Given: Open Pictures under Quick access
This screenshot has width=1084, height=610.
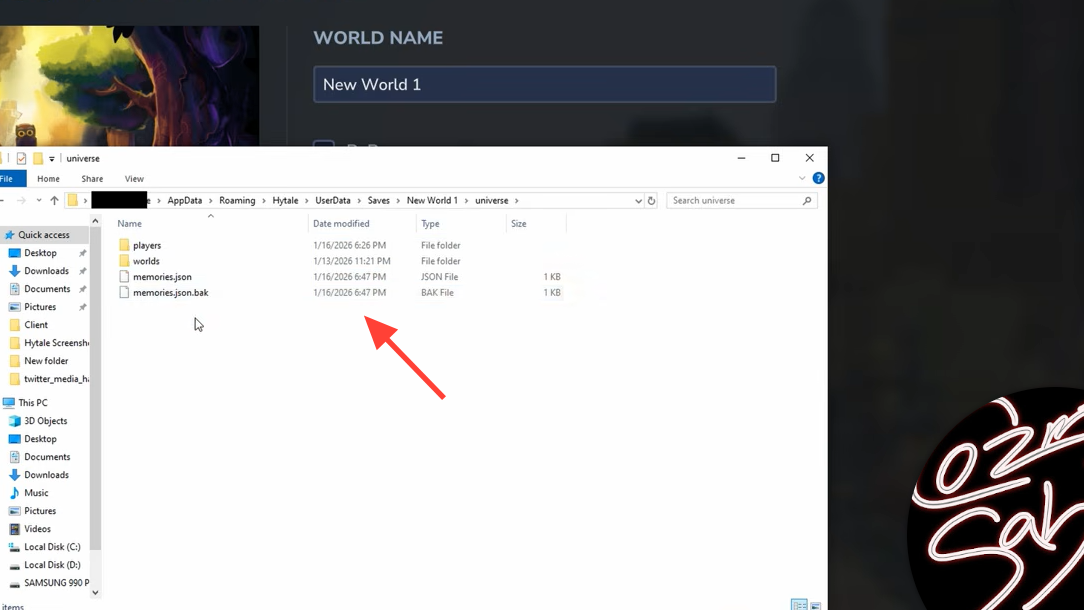Looking at the screenshot, I should click(x=40, y=307).
